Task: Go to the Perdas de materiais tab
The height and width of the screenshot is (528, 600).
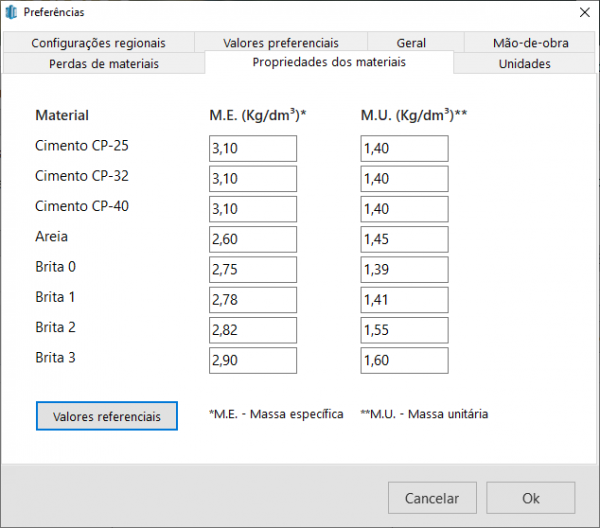Action: coord(103,63)
